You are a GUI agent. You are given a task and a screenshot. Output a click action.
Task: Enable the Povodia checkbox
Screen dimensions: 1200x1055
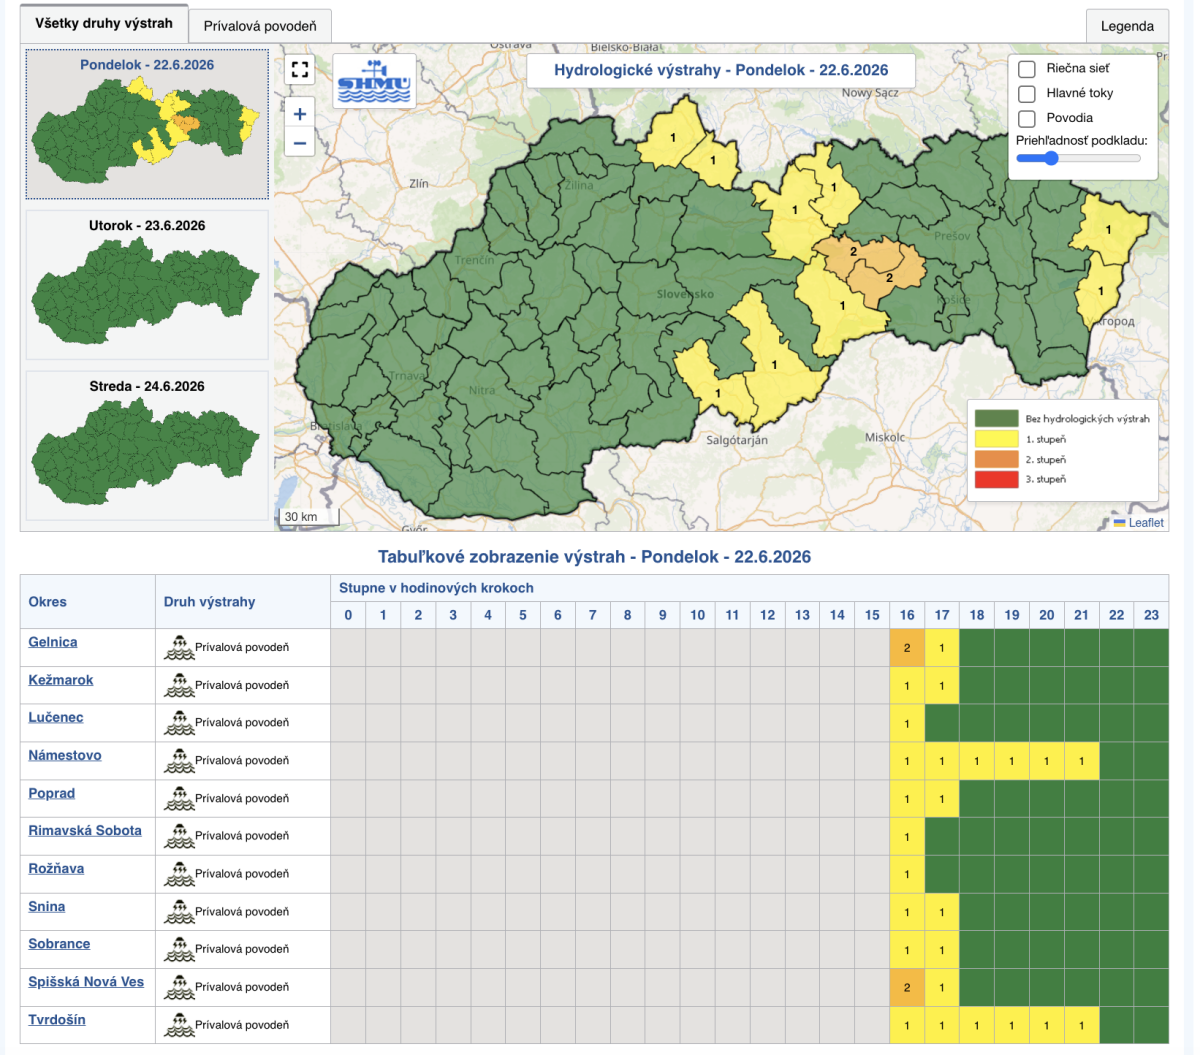1026,119
